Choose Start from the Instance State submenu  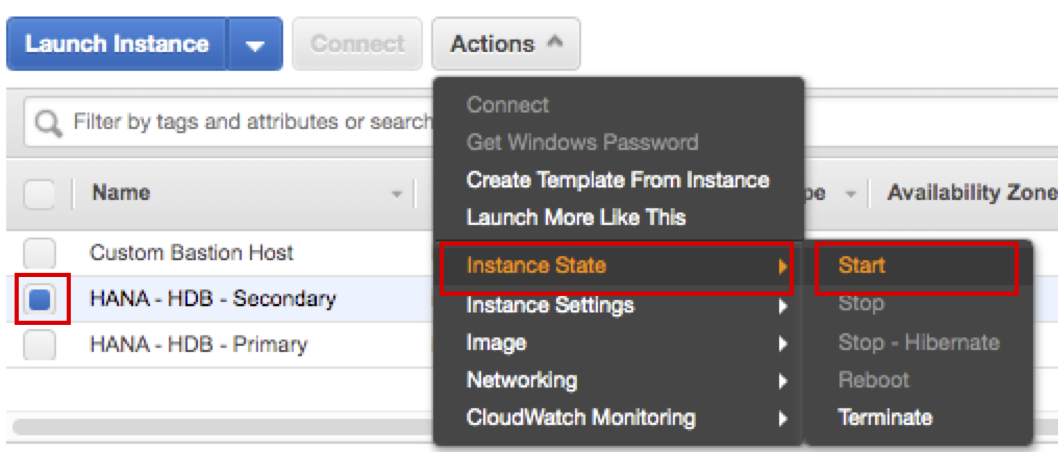[862, 266]
